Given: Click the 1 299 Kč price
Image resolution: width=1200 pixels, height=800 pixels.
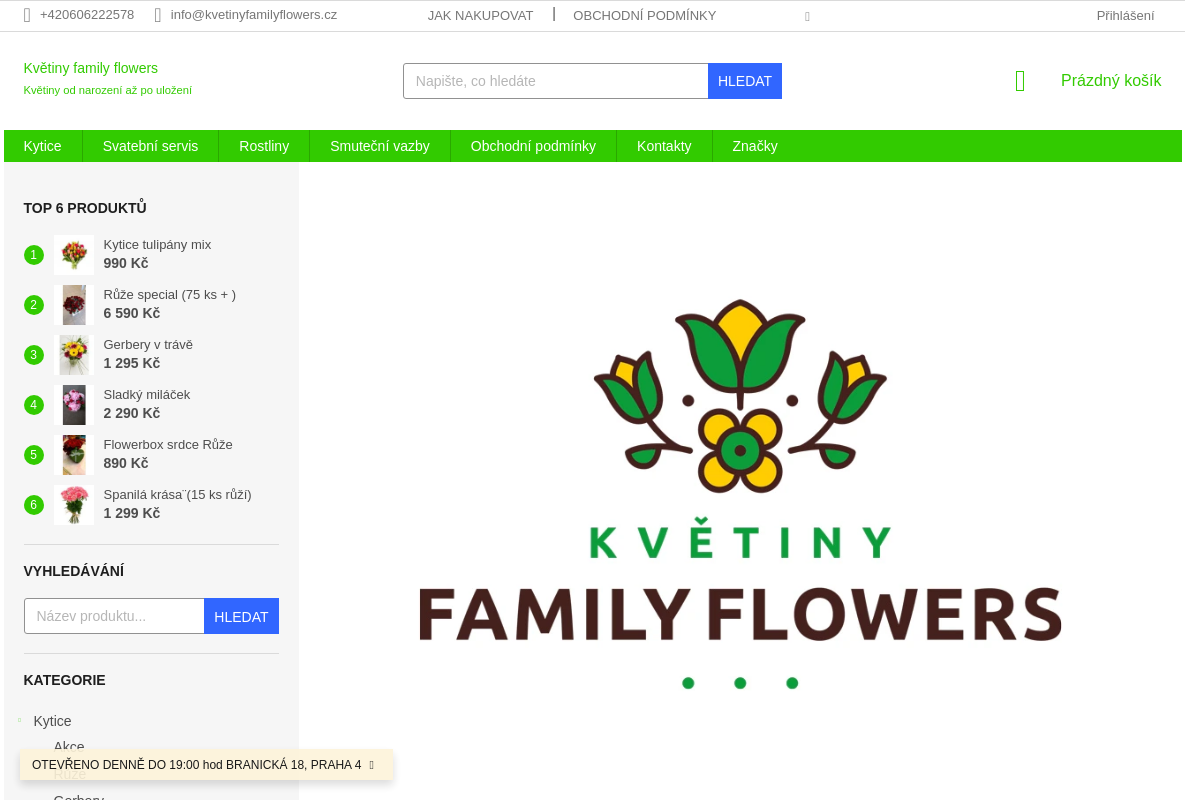Looking at the screenshot, I should coord(132,513).
